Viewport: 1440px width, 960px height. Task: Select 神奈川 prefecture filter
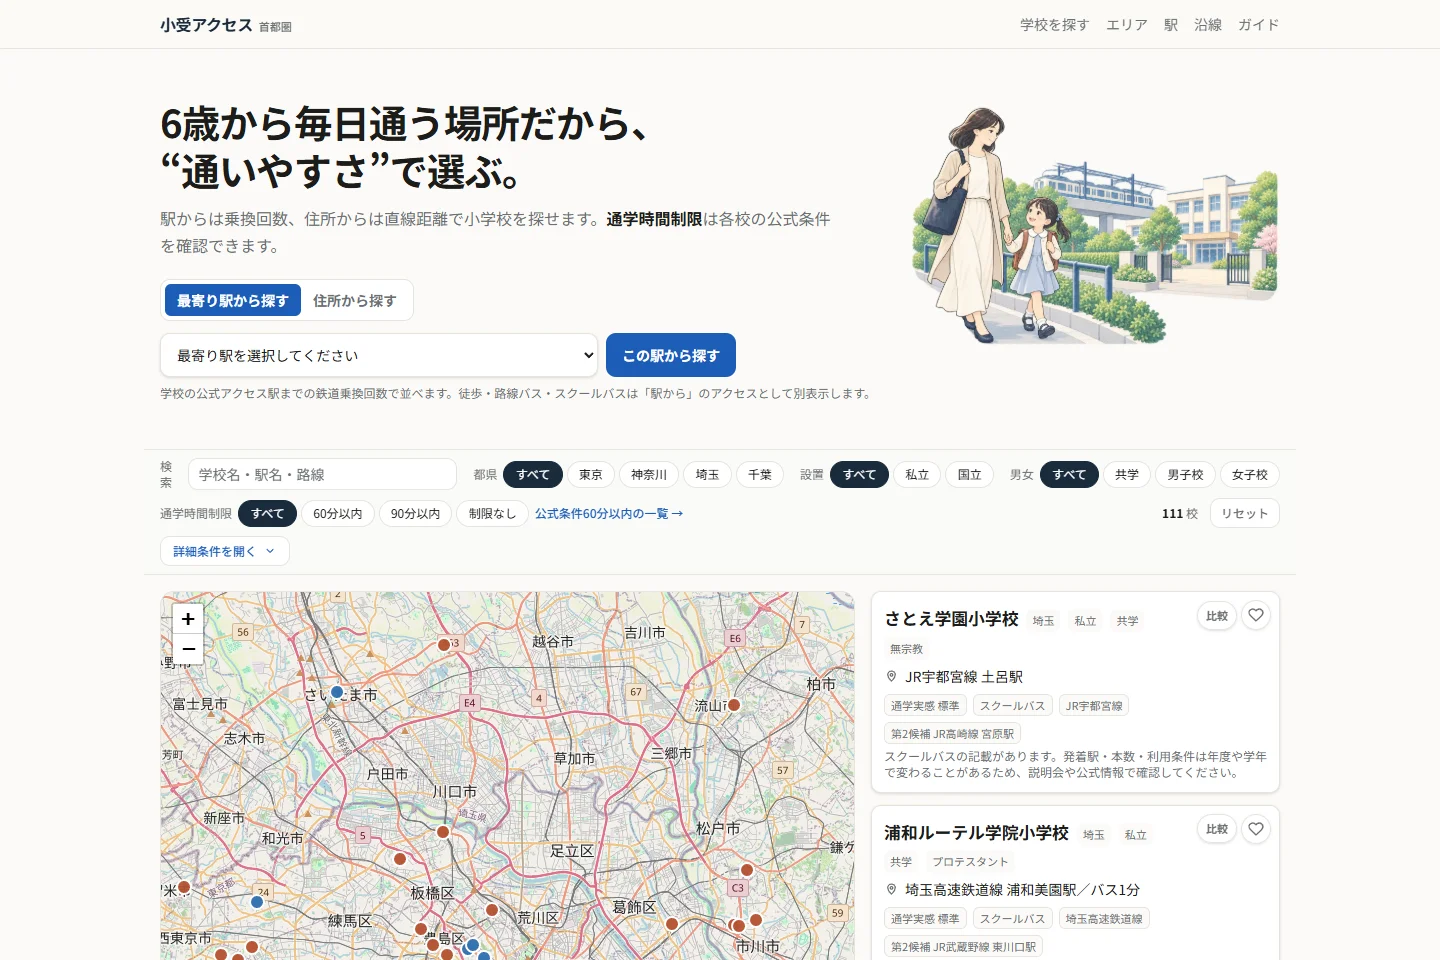[649, 475]
